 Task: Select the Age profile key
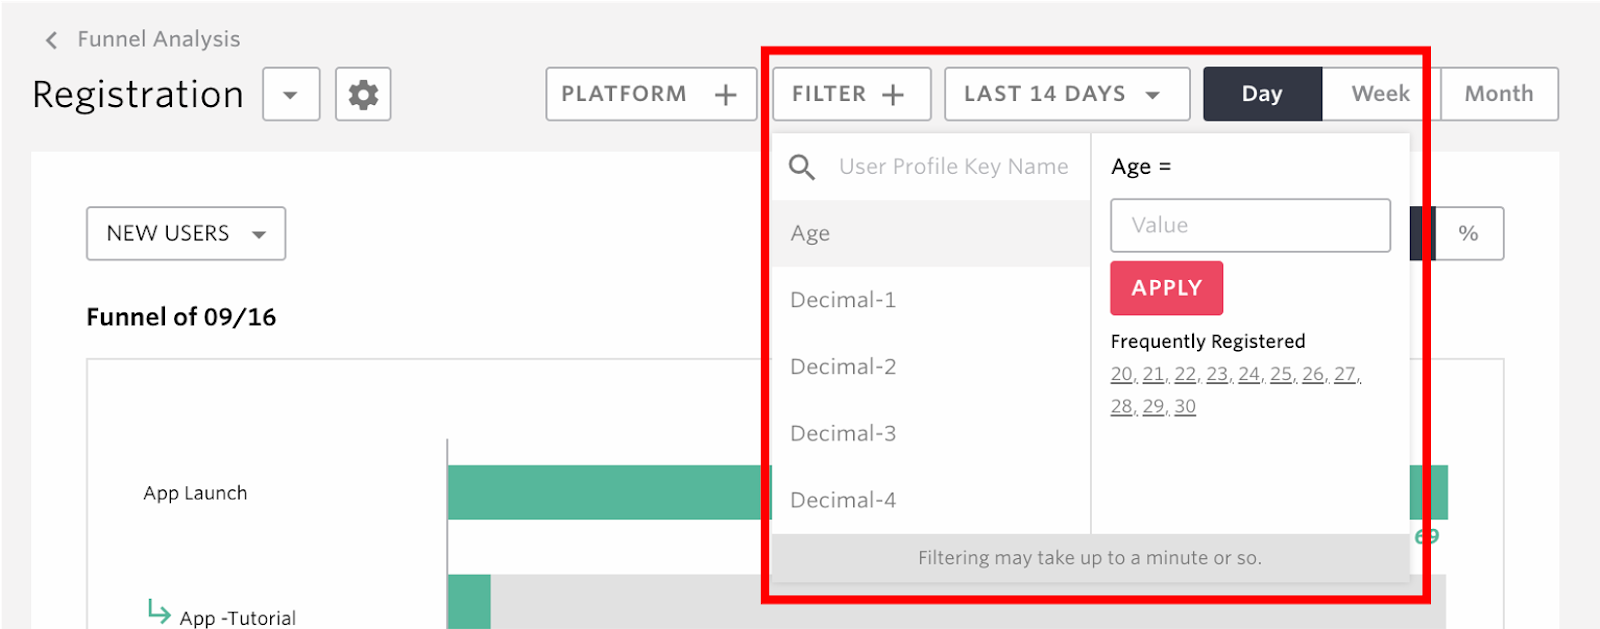(931, 233)
